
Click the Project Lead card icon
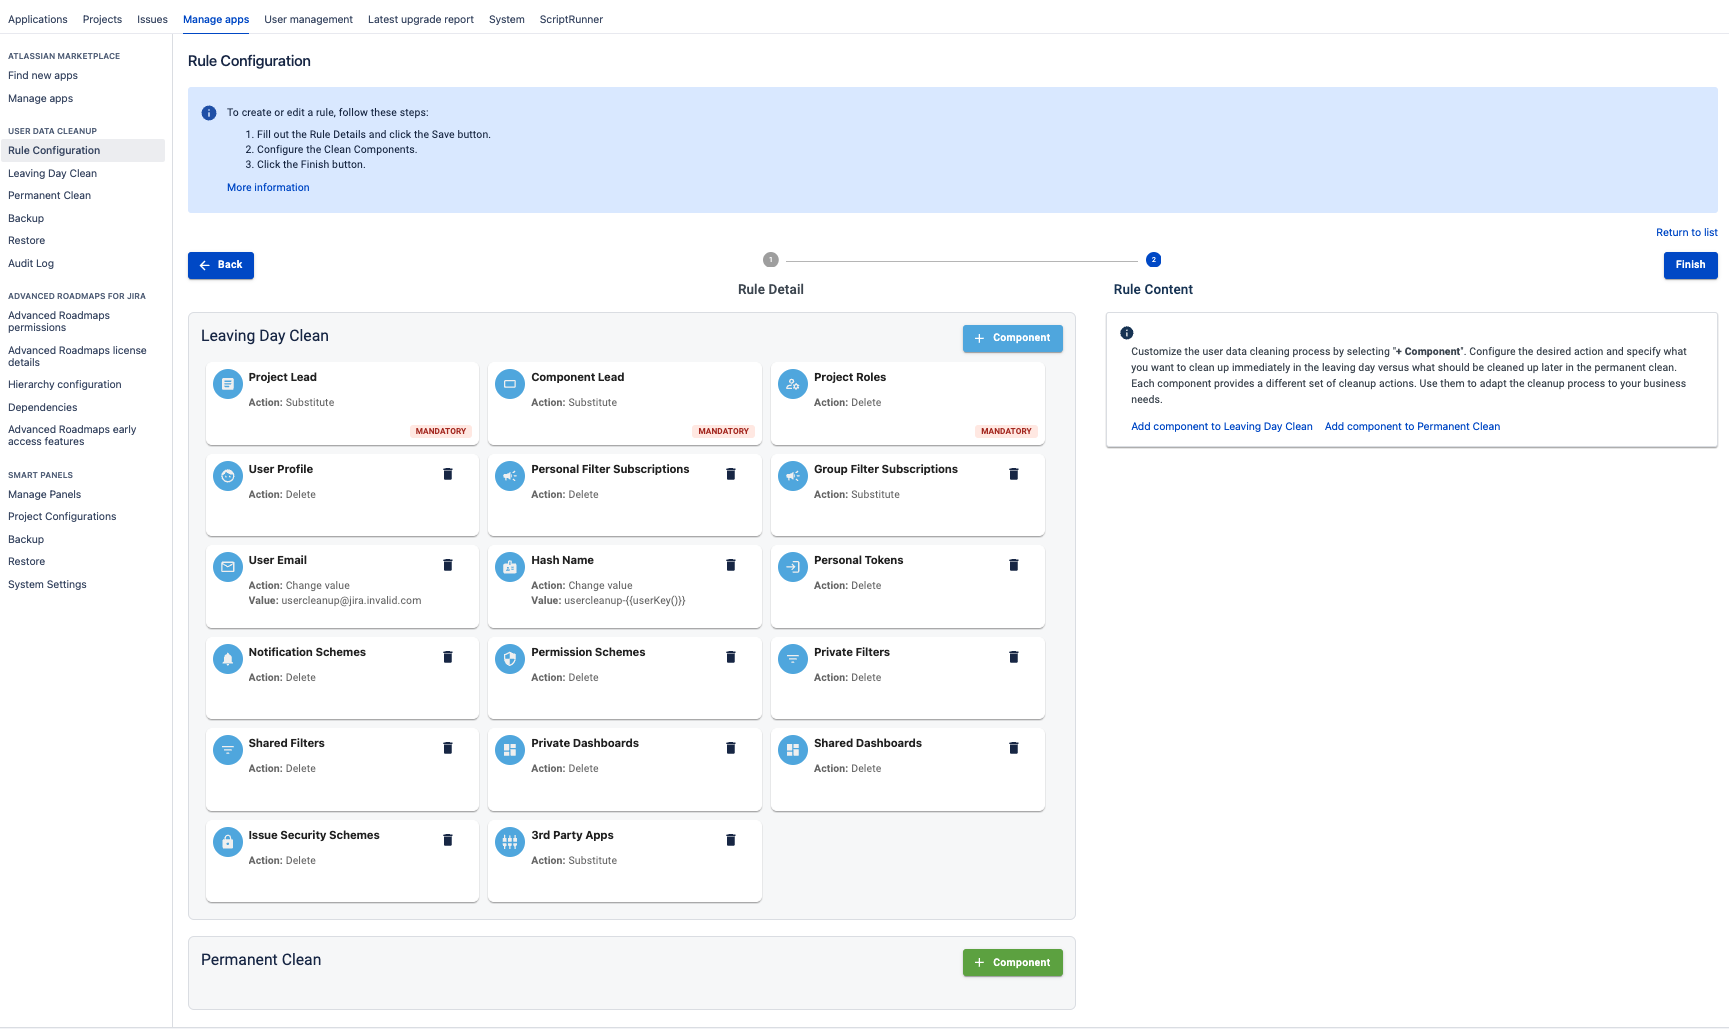coord(228,384)
